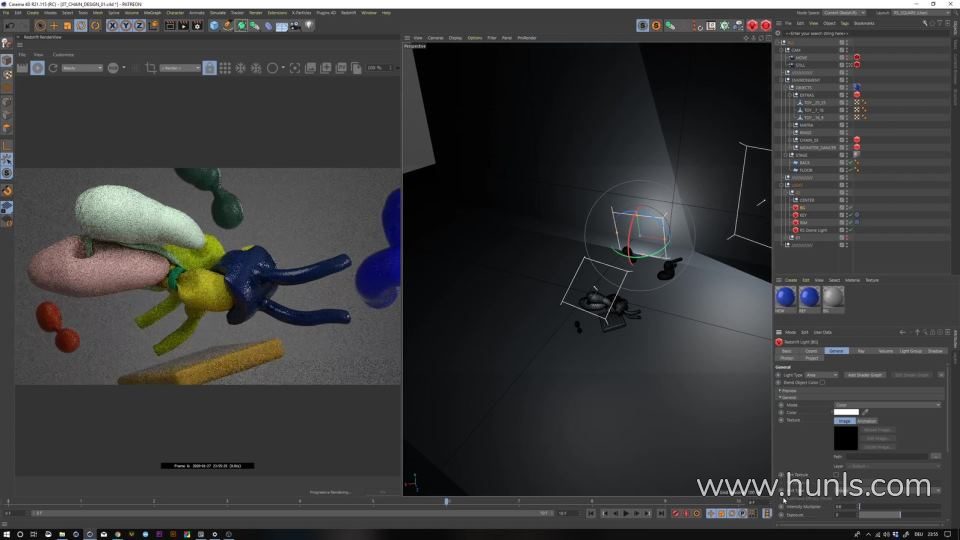
Task: Select the Scale tool in top toolbar
Action: (67, 26)
